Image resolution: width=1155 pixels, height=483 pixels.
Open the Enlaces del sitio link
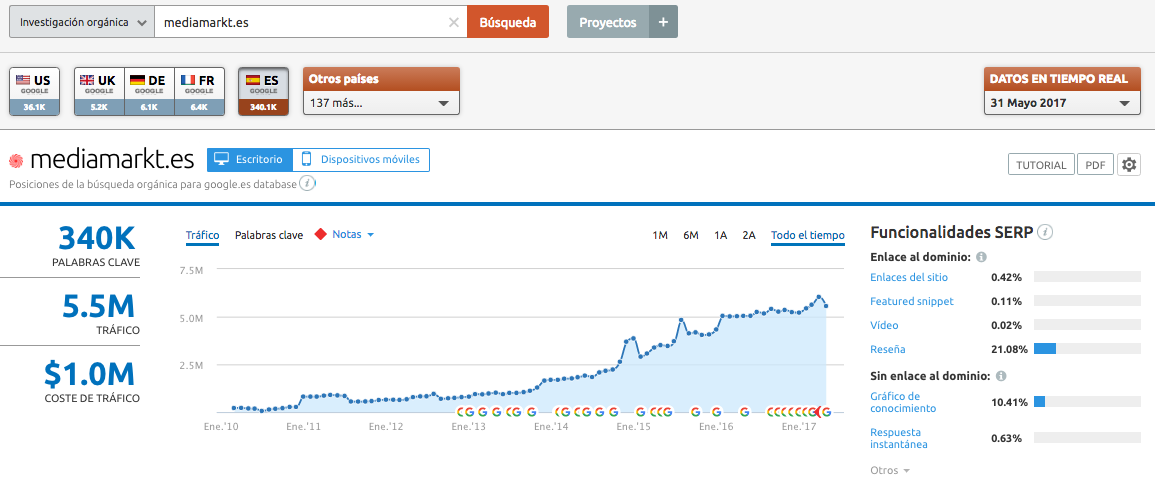click(x=909, y=278)
